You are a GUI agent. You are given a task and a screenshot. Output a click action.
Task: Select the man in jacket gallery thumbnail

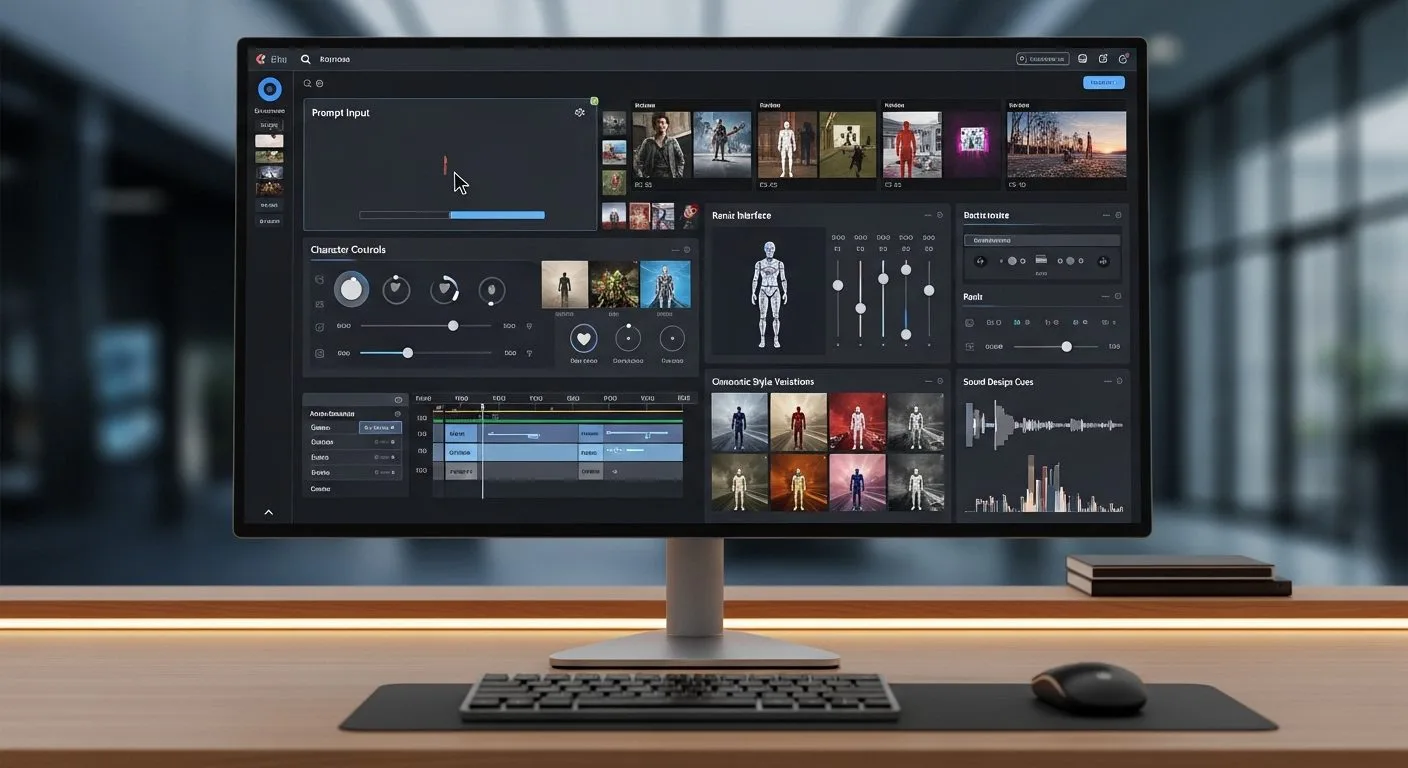[662, 144]
